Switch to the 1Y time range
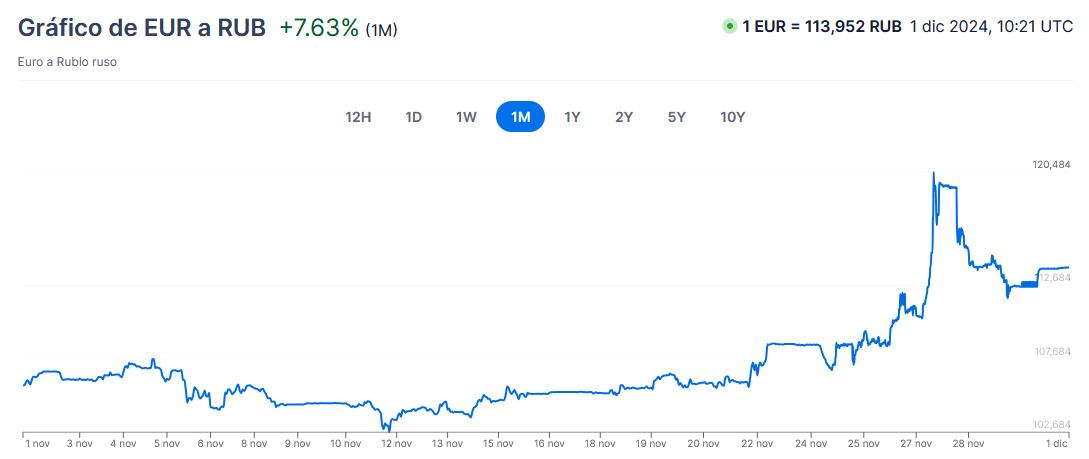 572,117
